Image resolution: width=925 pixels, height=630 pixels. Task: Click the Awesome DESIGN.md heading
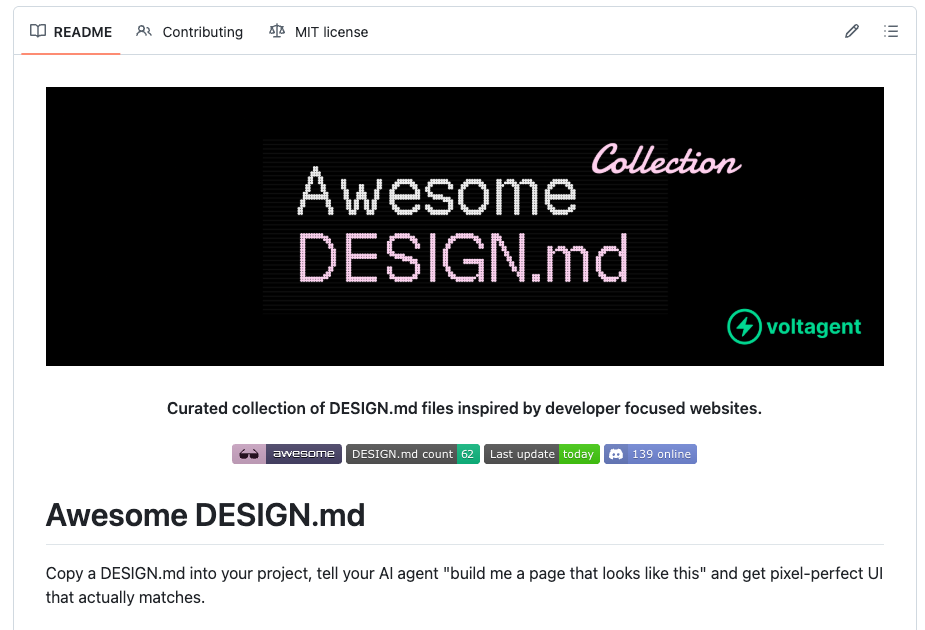pos(205,515)
